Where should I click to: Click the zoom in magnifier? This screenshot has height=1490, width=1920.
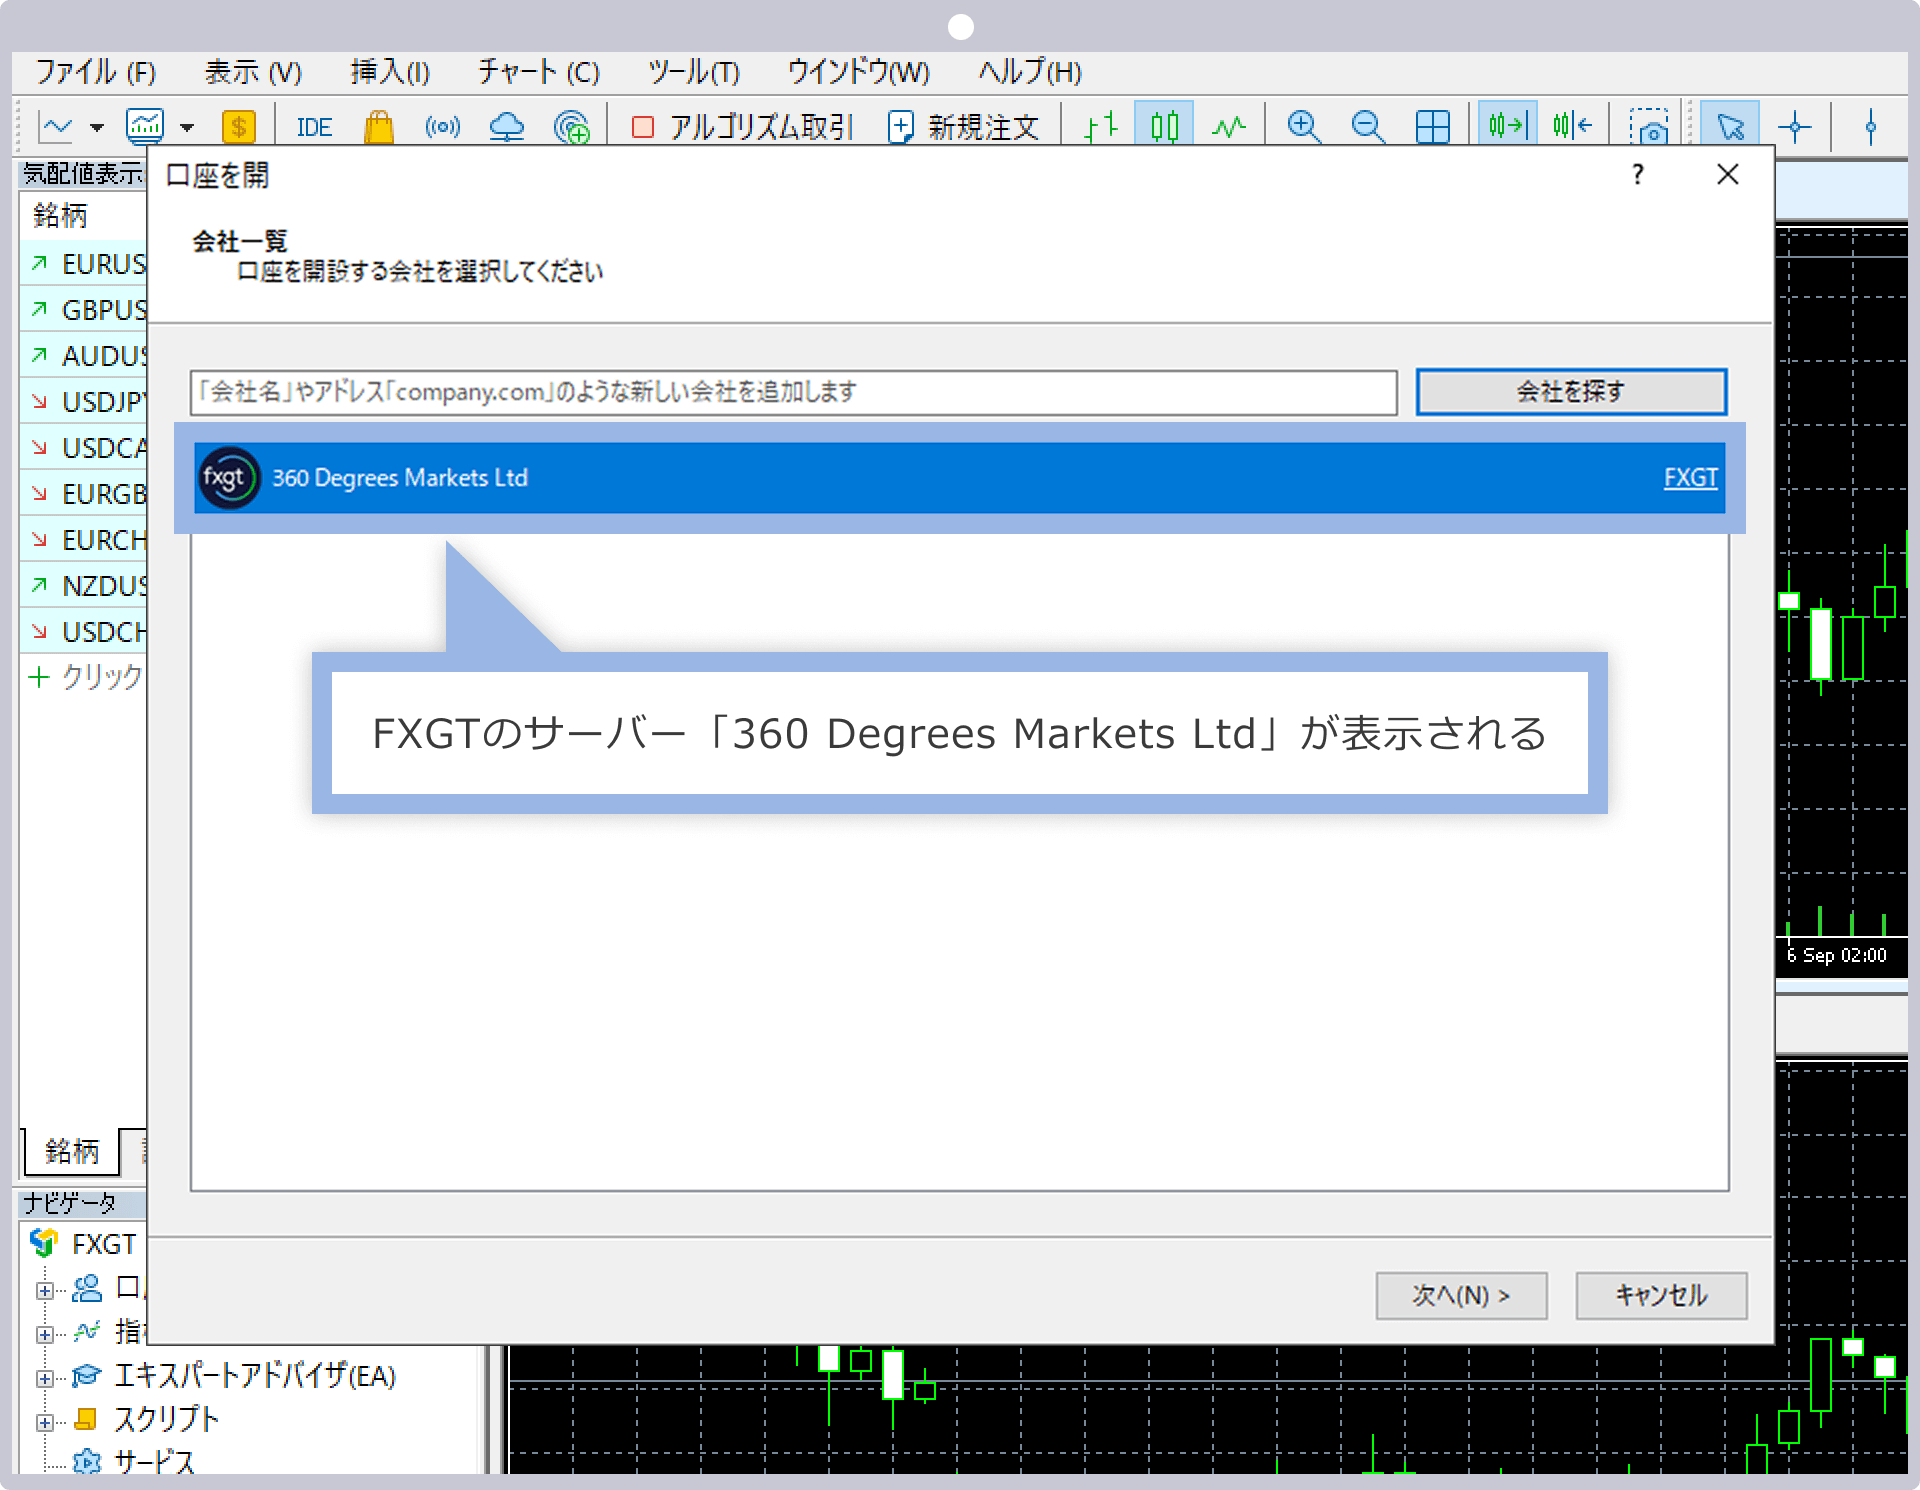pos(1304,127)
